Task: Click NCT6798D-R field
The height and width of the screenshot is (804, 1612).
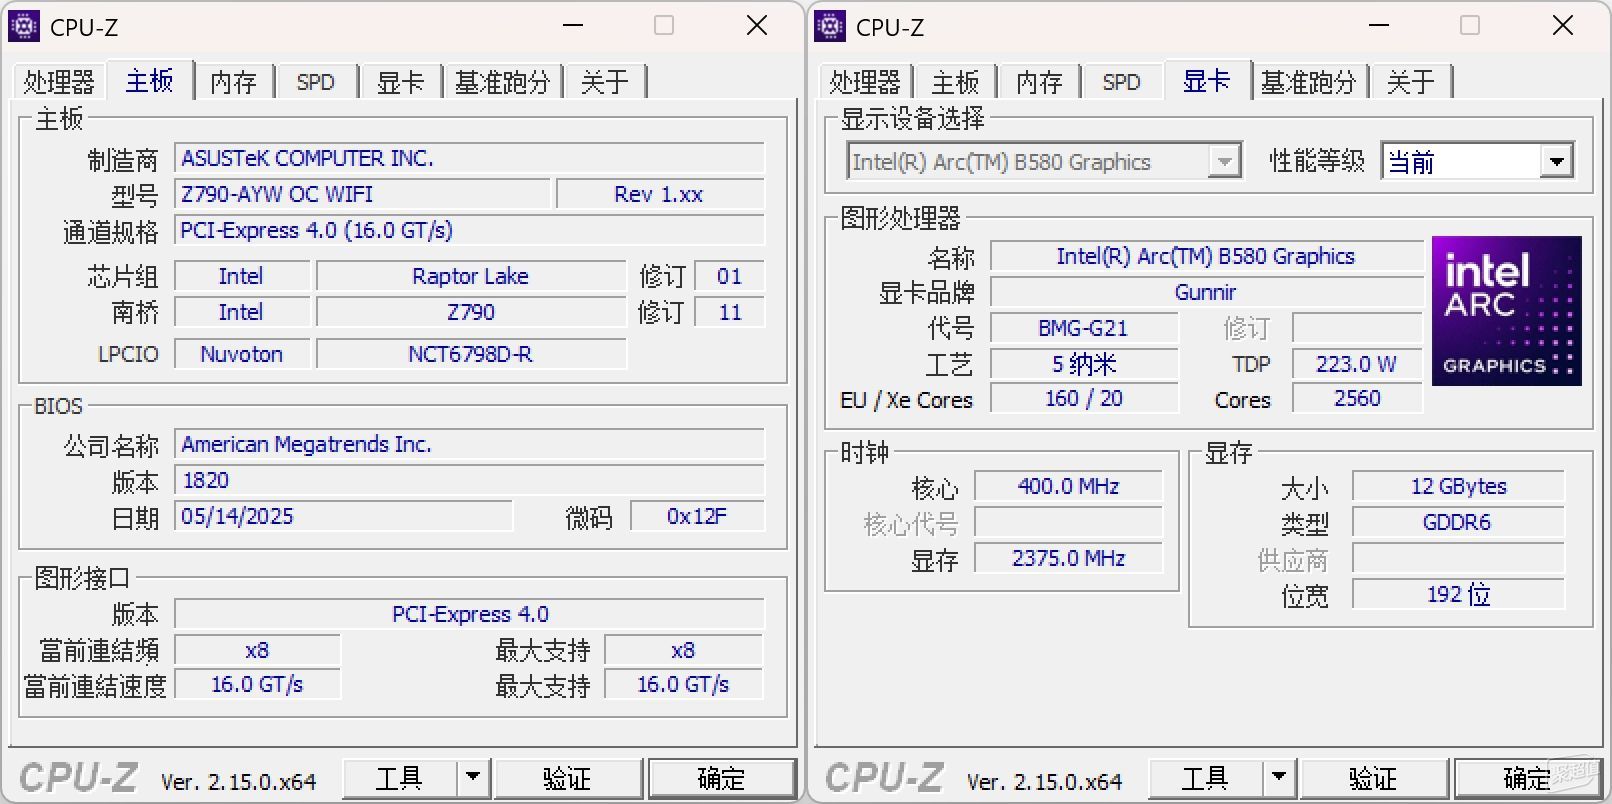Action: coord(471,354)
